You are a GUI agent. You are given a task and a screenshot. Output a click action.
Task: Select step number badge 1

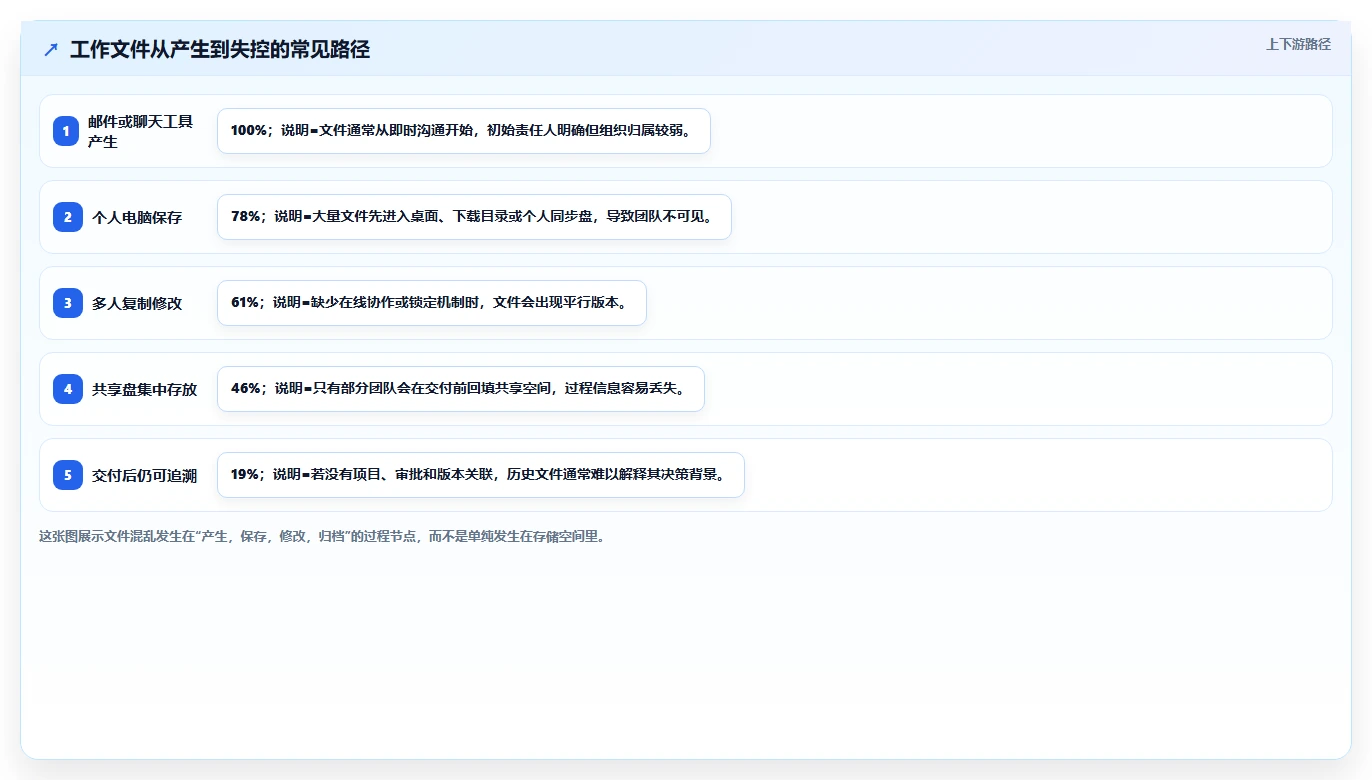pyautogui.click(x=66, y=131)
